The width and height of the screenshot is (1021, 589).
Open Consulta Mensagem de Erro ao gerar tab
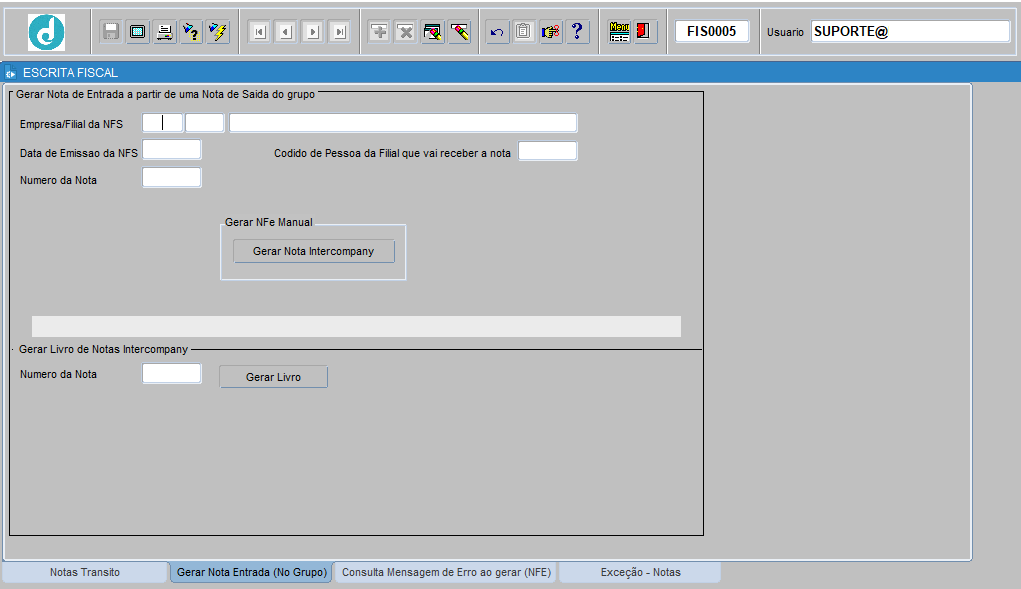coord(446,572)
